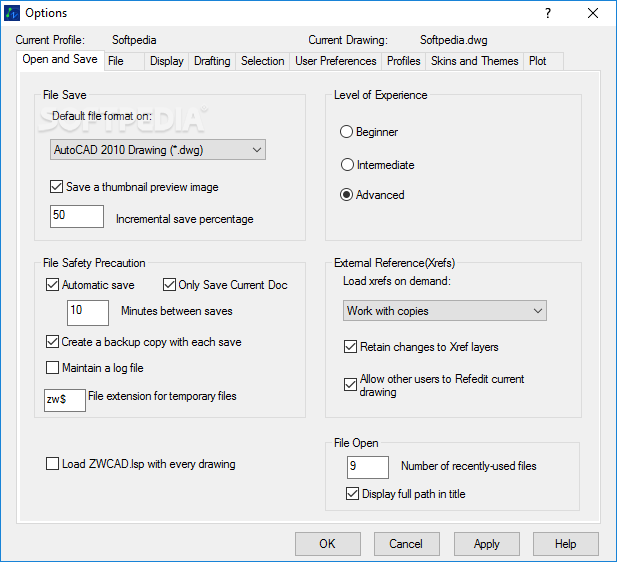Toggle Retain changes to Xref layers
The image size is (617, 562).
pos(350,347)
